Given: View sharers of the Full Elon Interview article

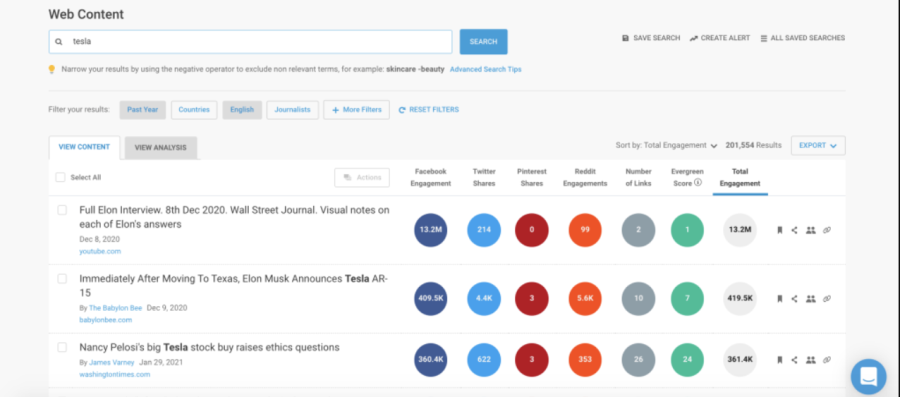Looking at the screenshot, I should click(810, 230).
